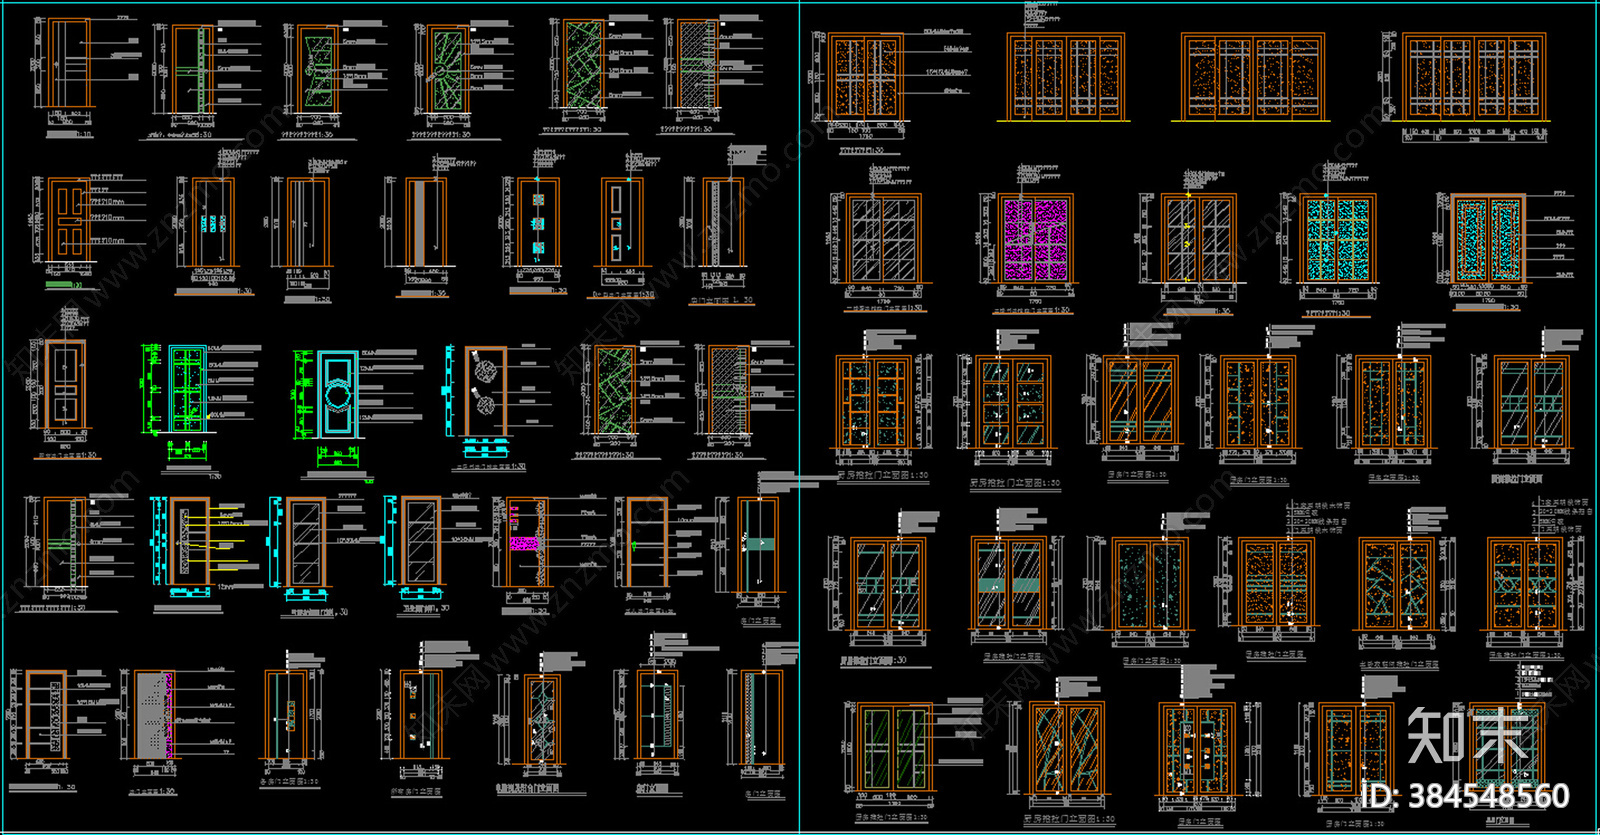
Task: Pick the single door with small orange squares
Action: pyautogui.click(x=420, y=715)
